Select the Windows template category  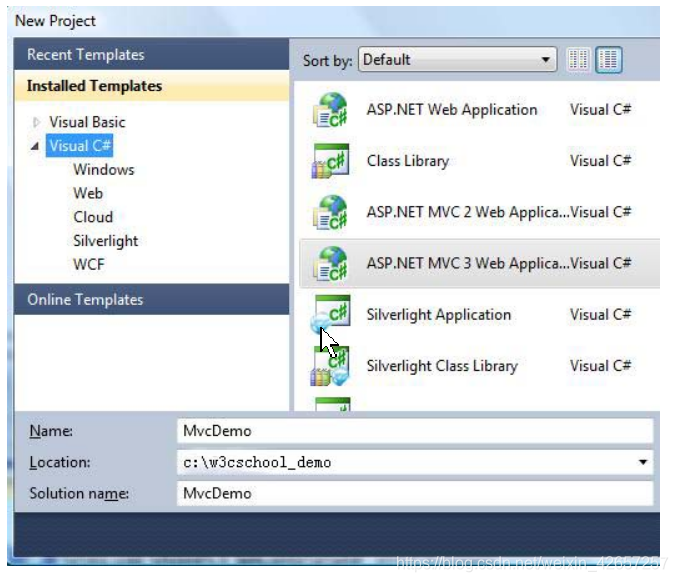pos(104,169)
